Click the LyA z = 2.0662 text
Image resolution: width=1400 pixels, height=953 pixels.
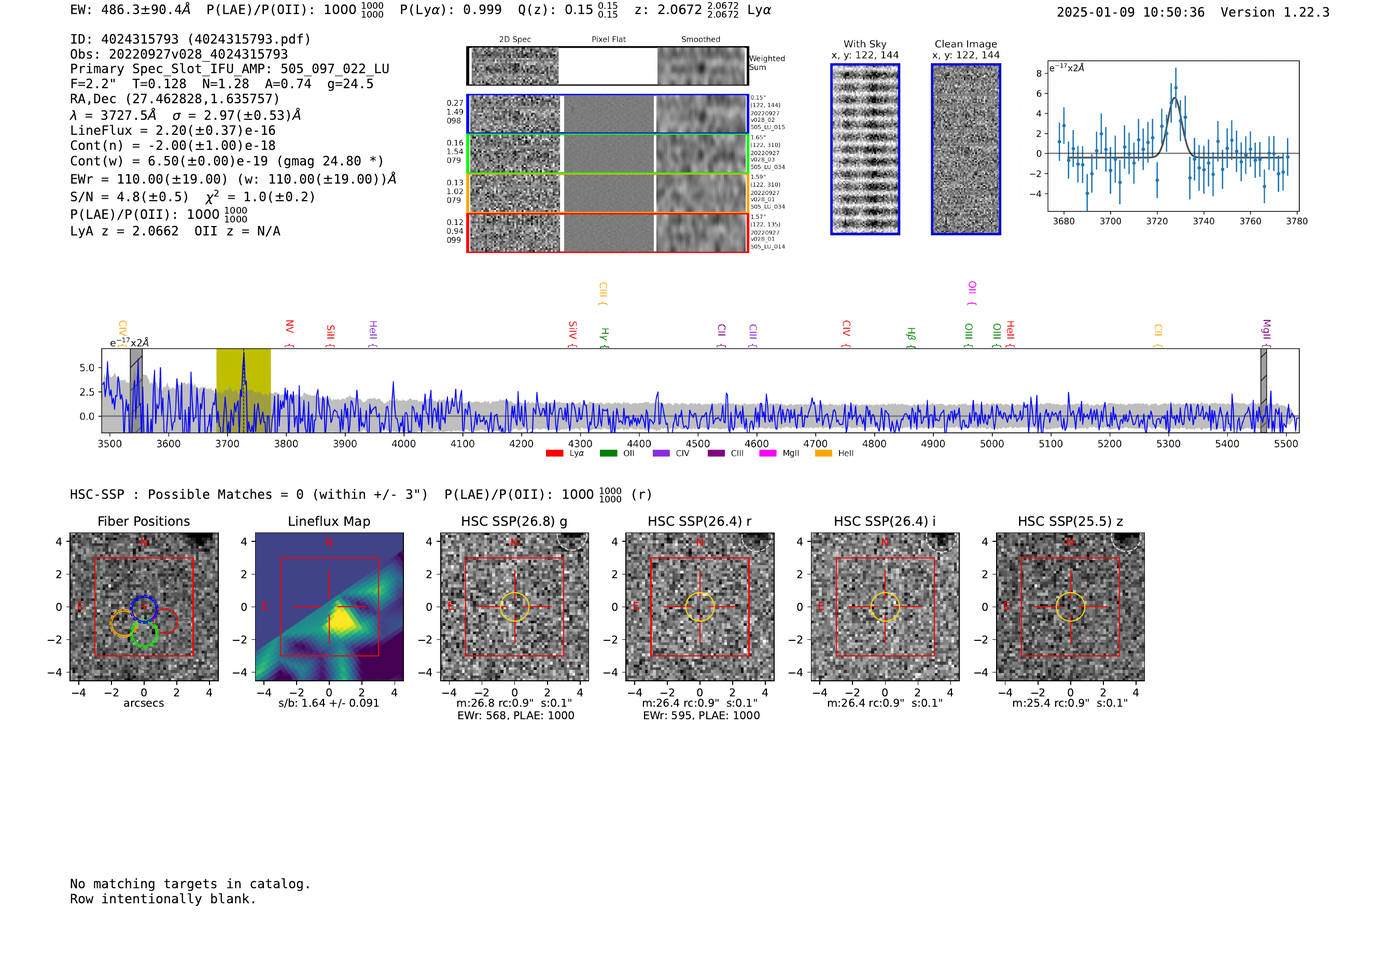click(x=125, y=231)
